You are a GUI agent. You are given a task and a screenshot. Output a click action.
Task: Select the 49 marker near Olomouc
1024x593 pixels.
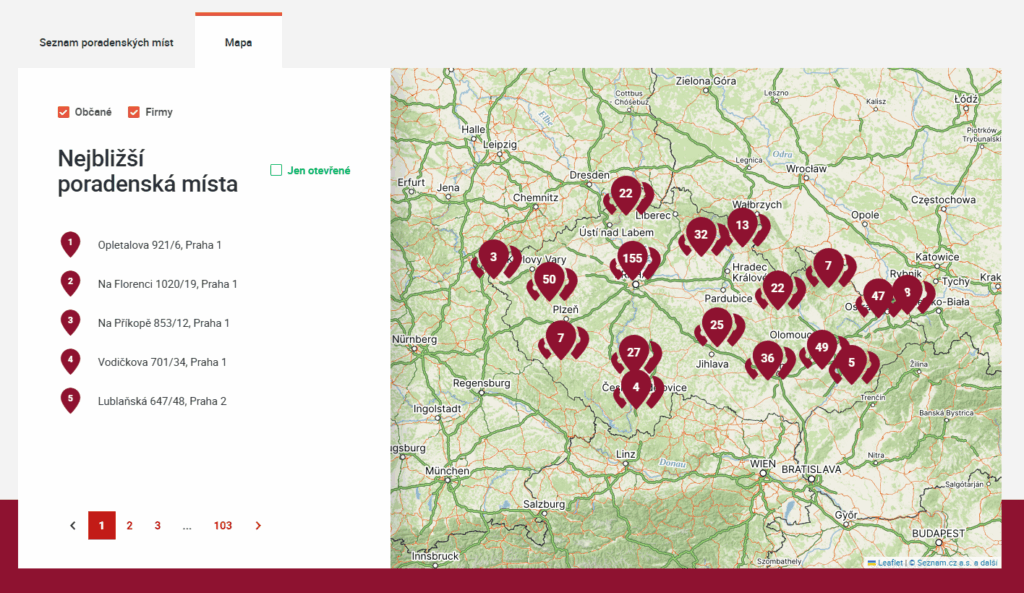[821, 347]
